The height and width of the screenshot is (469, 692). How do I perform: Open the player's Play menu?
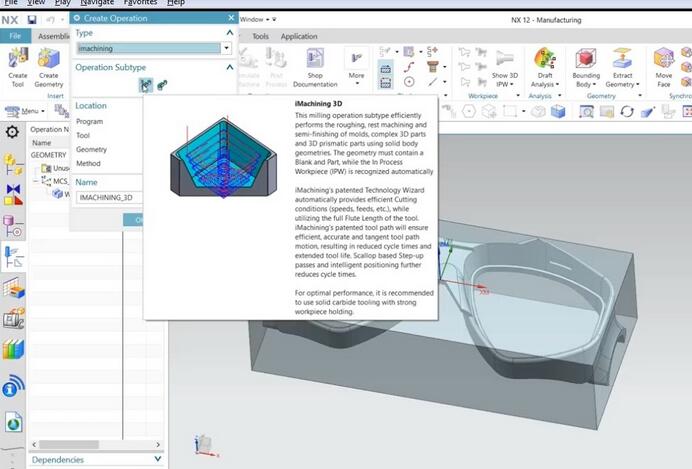tap(62, 3)
